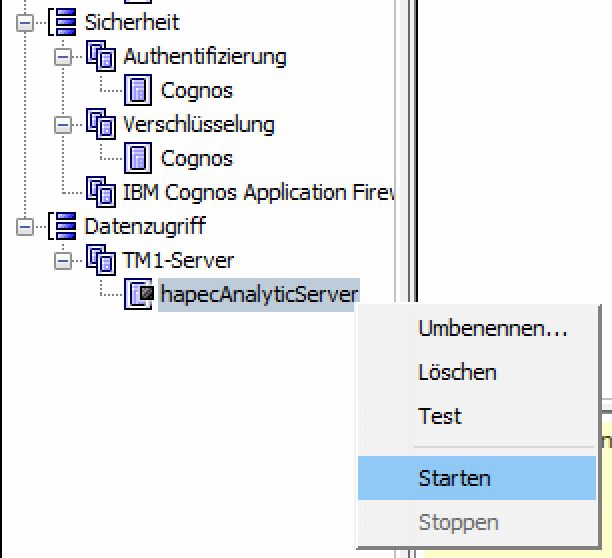The width and height of the screenshot is (612, 558).
Task: Click the hapecAnalyticServer server icon
Action: point(140,294)
